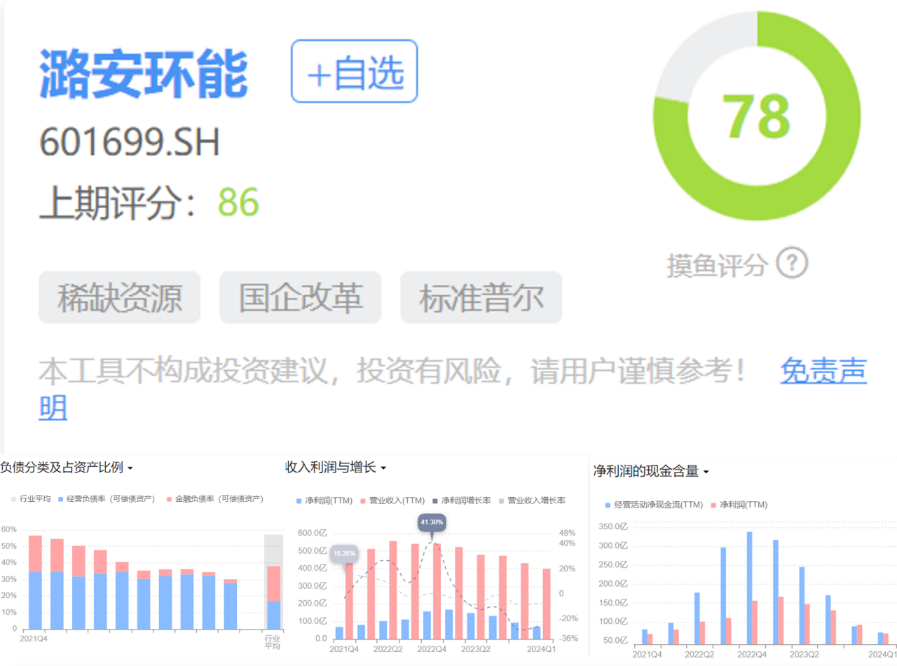This screenshot has height=666, width=897.
Task: Toggle the 经营负债率 legend series
Action: [x=106, y=499]
